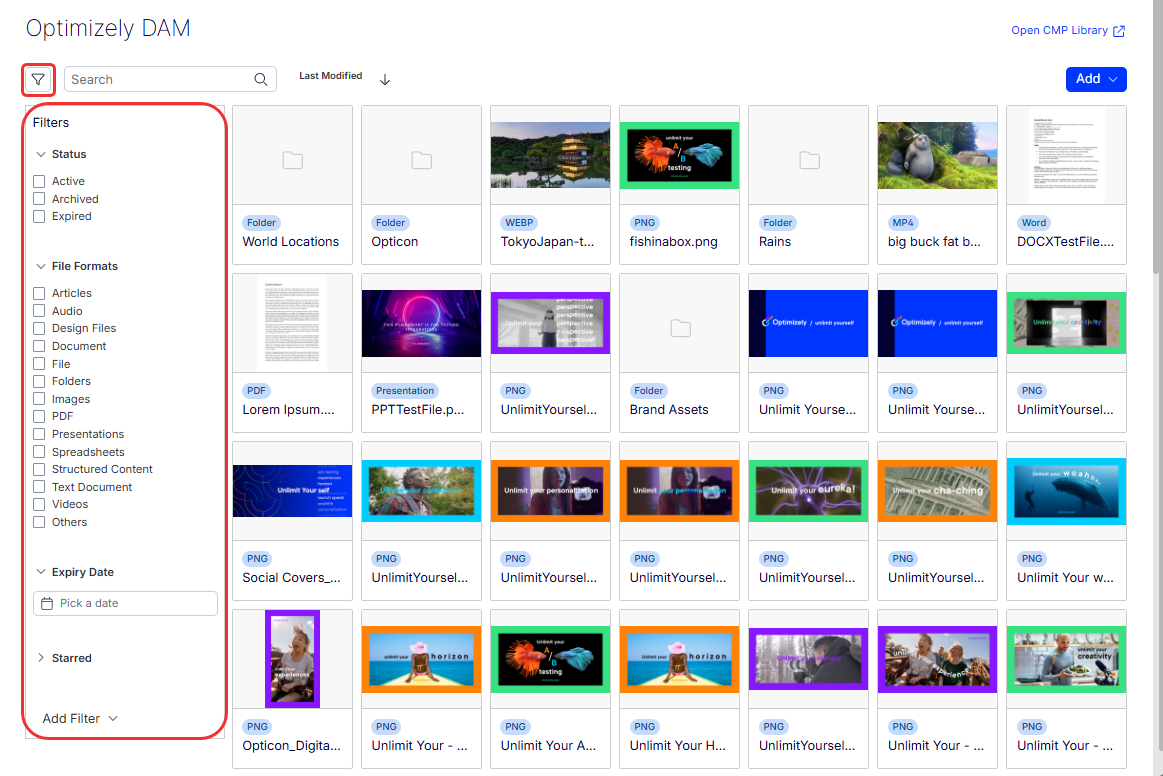Open the World Locations folder icon

[x=292, y=160]
